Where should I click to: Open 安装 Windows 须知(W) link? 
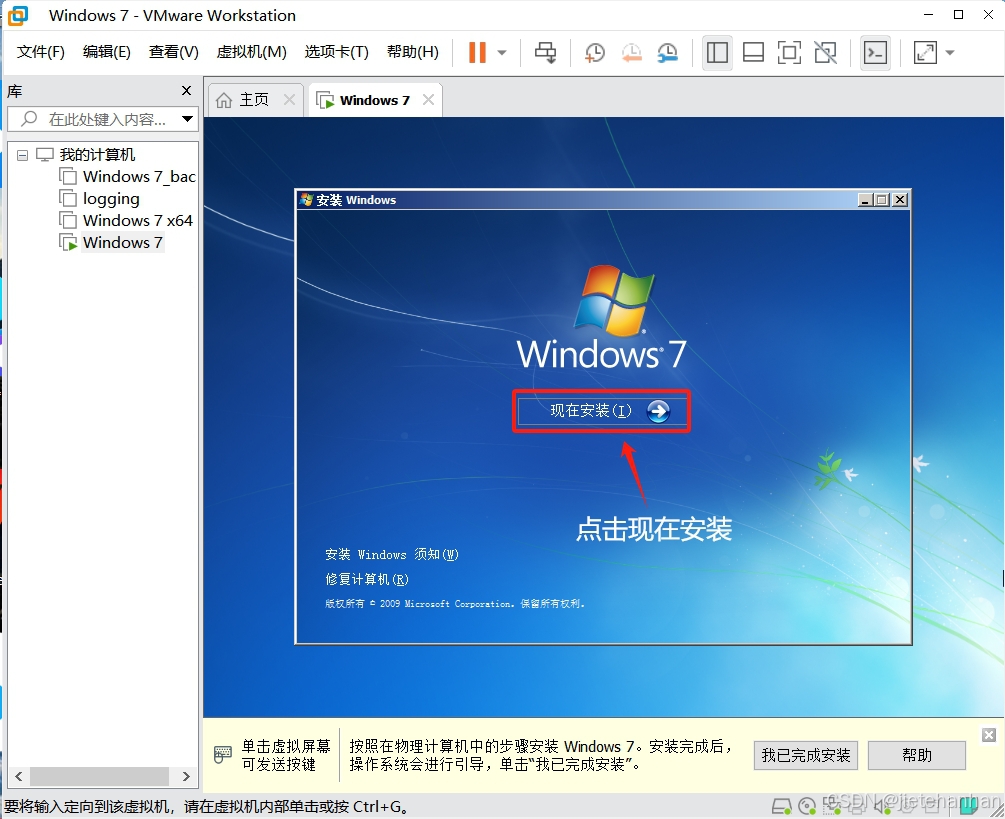(x=392, y=554)
